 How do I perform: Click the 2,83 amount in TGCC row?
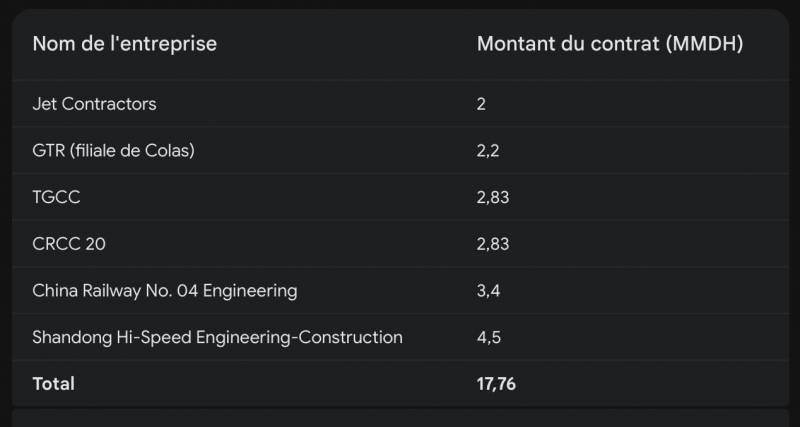click(493, 198)
